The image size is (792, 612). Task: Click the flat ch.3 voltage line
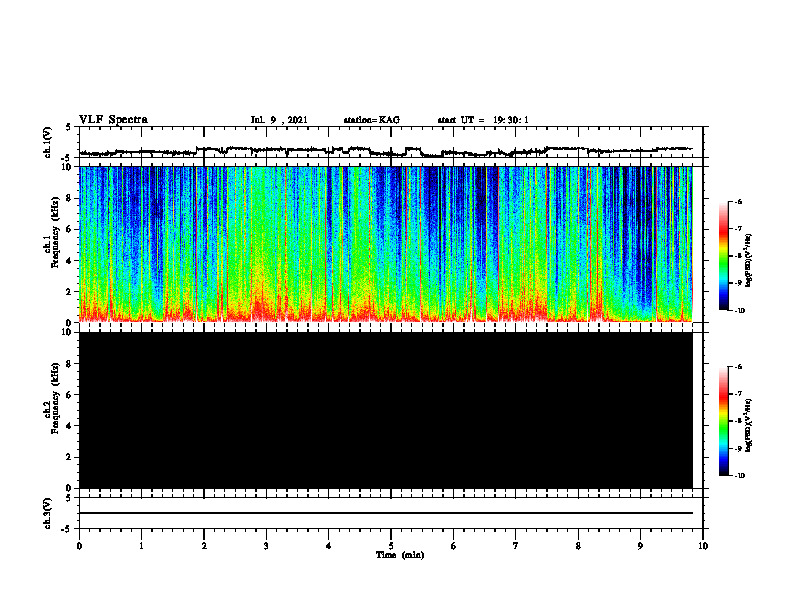point(386,513)
